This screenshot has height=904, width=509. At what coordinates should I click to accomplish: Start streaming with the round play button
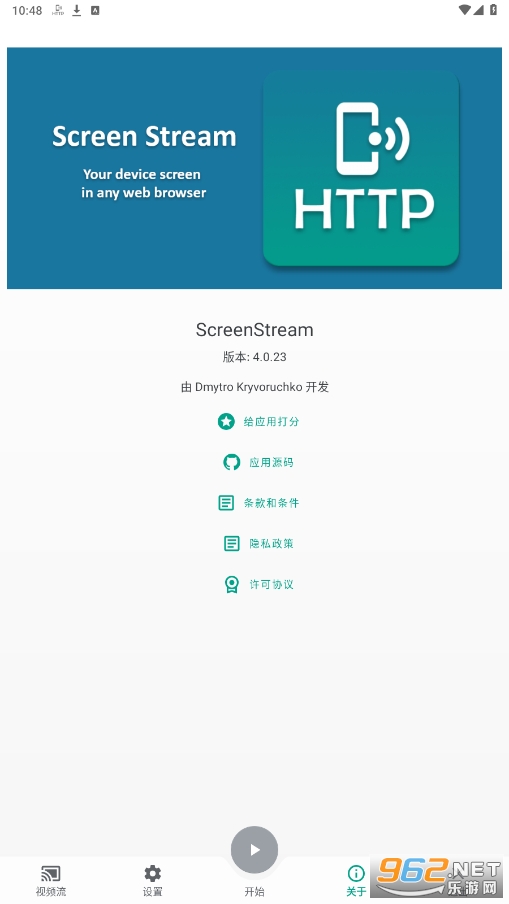254,849
